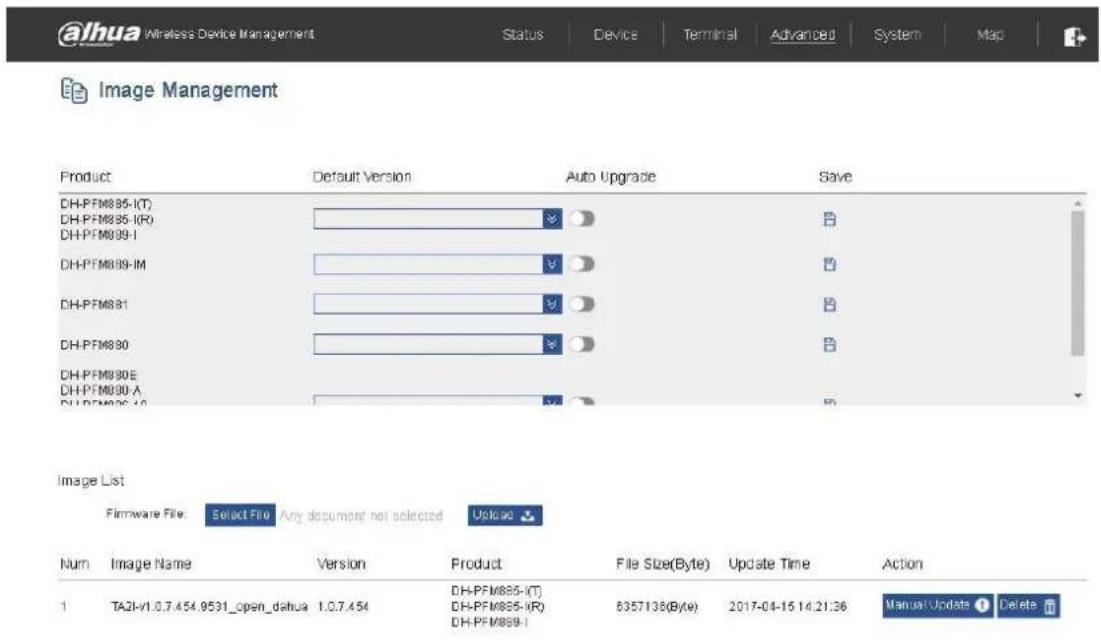Save settings for DH-PFM880 row

pyautogui.click(x=829, y=345)
